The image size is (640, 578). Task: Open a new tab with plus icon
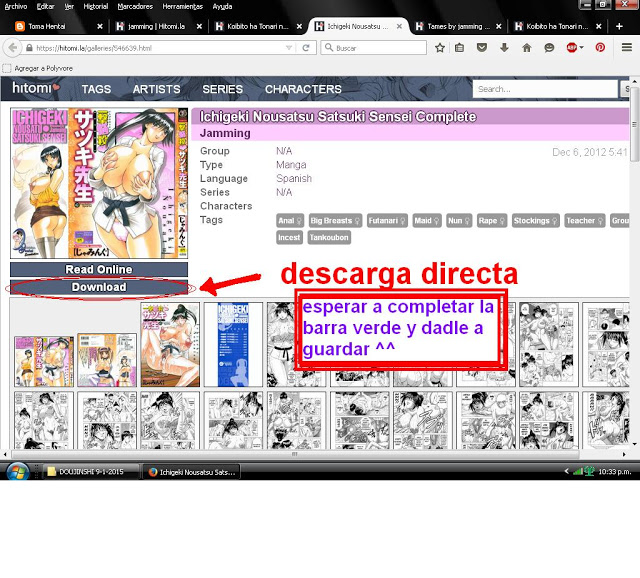click(x=619, y=26)
